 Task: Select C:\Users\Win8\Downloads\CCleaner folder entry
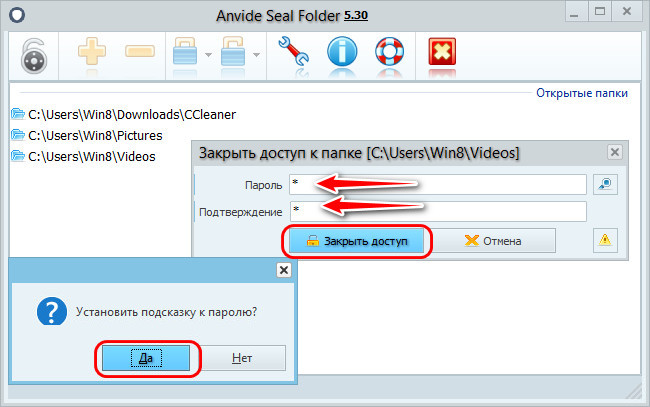point(132,114)
